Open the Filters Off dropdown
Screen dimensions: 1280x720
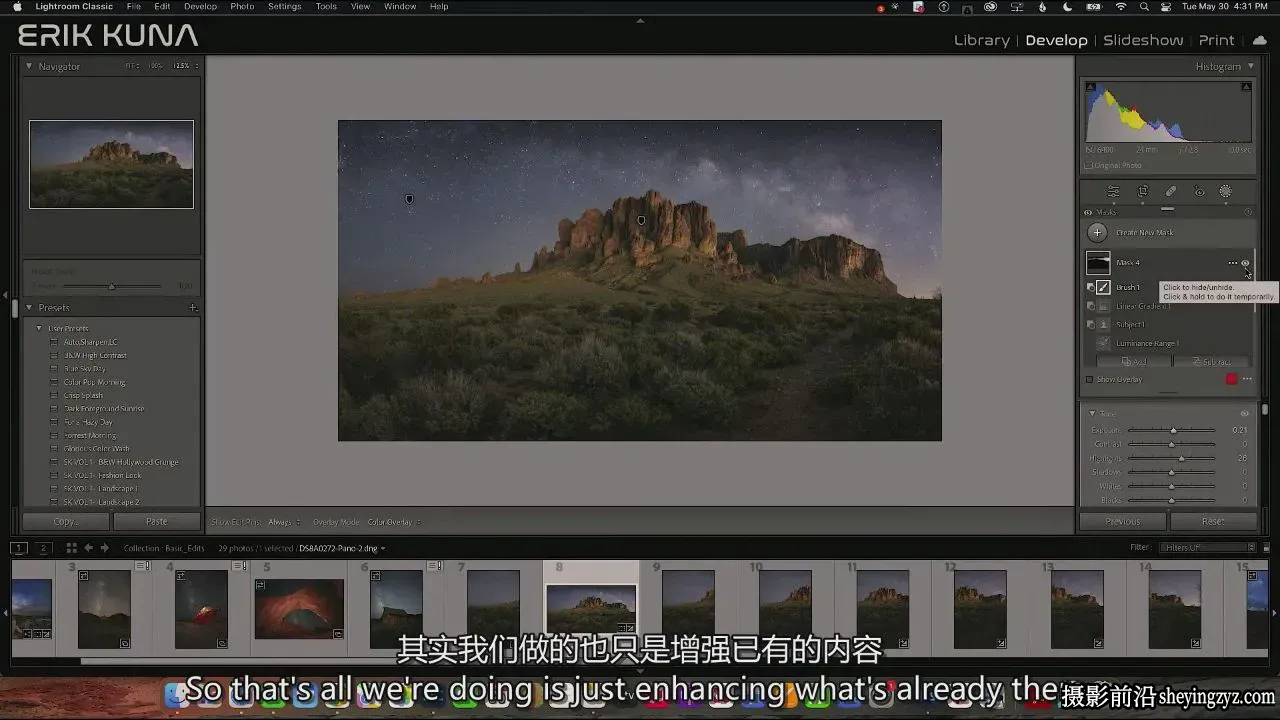pyautogui.click(x=1206, y=548)
